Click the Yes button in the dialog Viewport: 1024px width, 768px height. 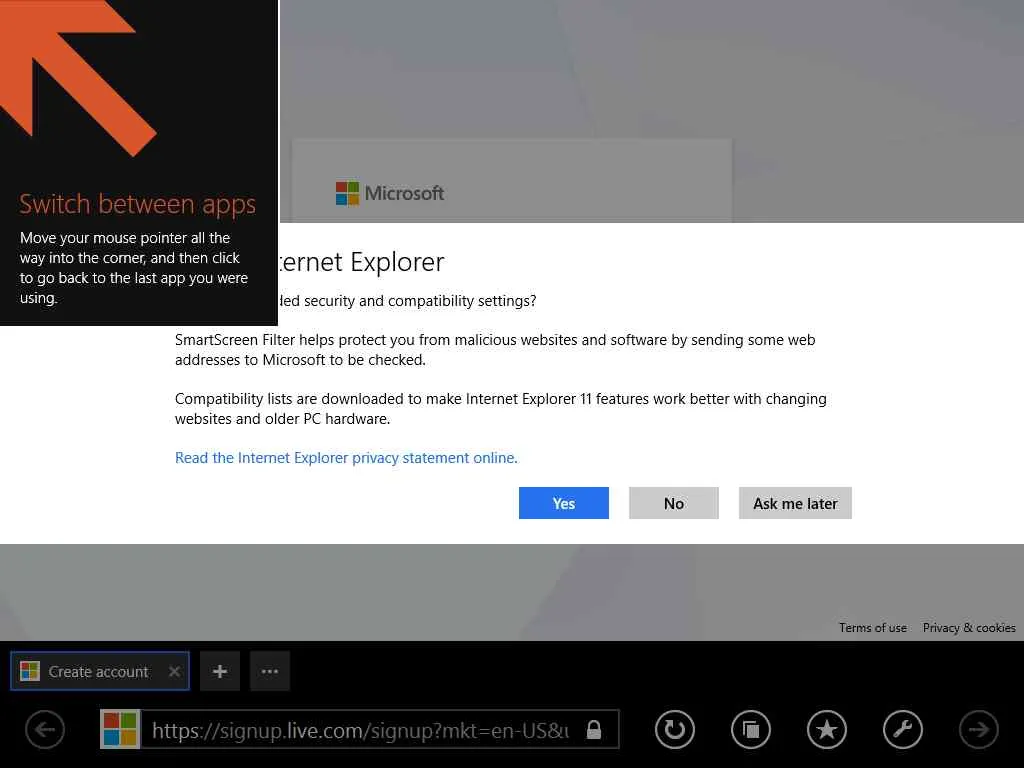564,503
